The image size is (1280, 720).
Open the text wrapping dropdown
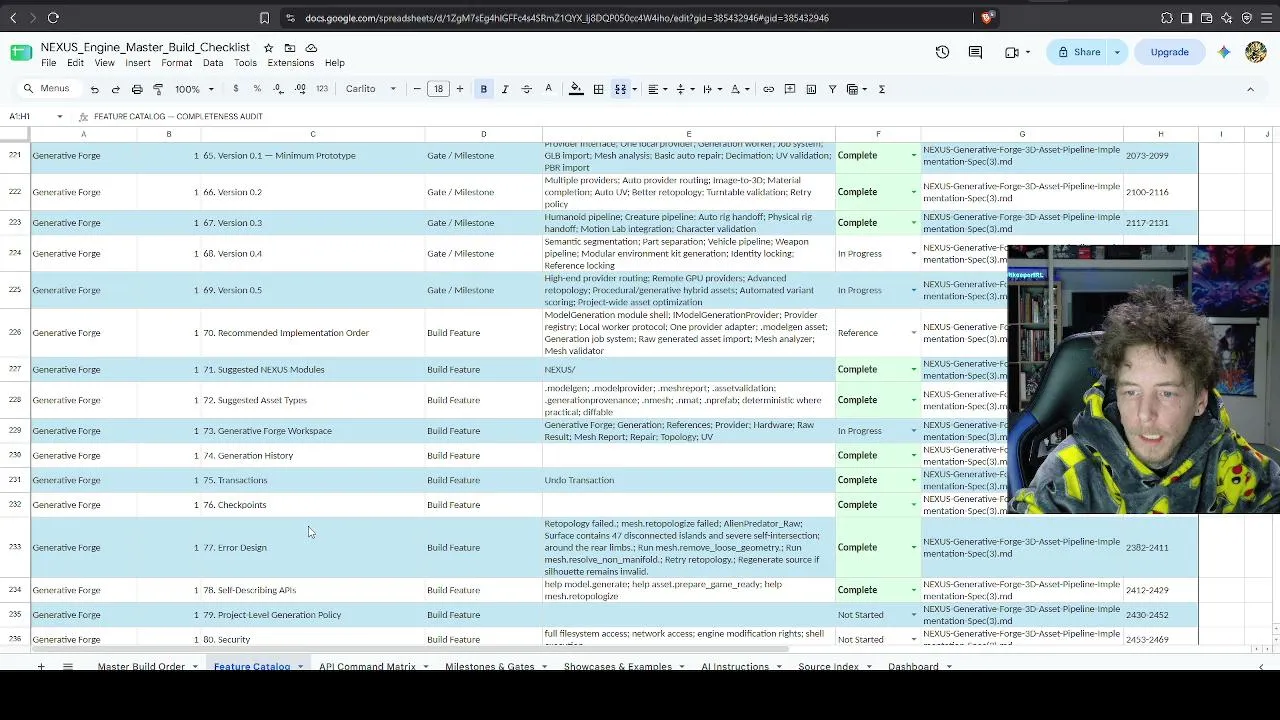pyautogui.click(x=710, y=89)
